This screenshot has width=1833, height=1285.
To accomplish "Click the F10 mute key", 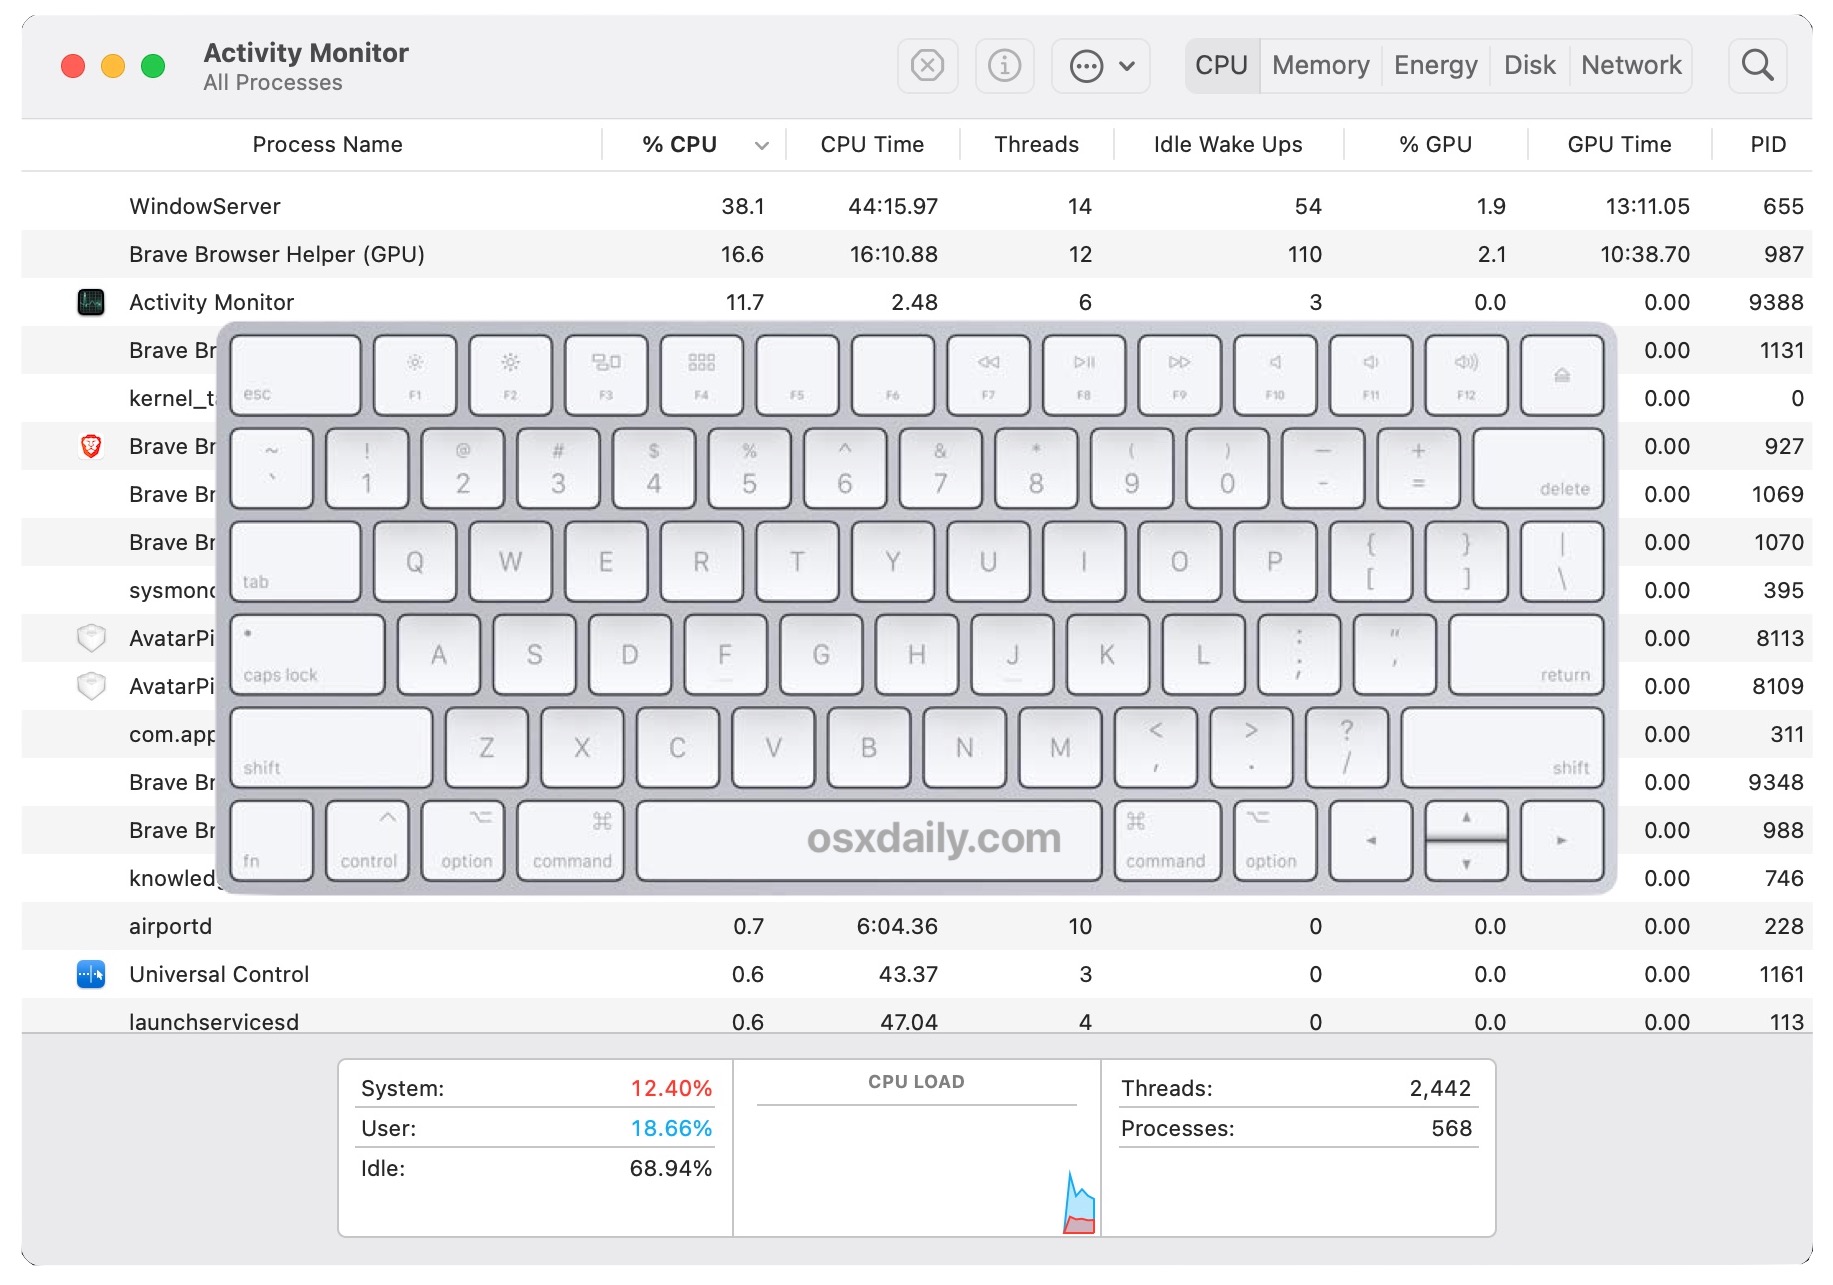I will click(1275, 375).
